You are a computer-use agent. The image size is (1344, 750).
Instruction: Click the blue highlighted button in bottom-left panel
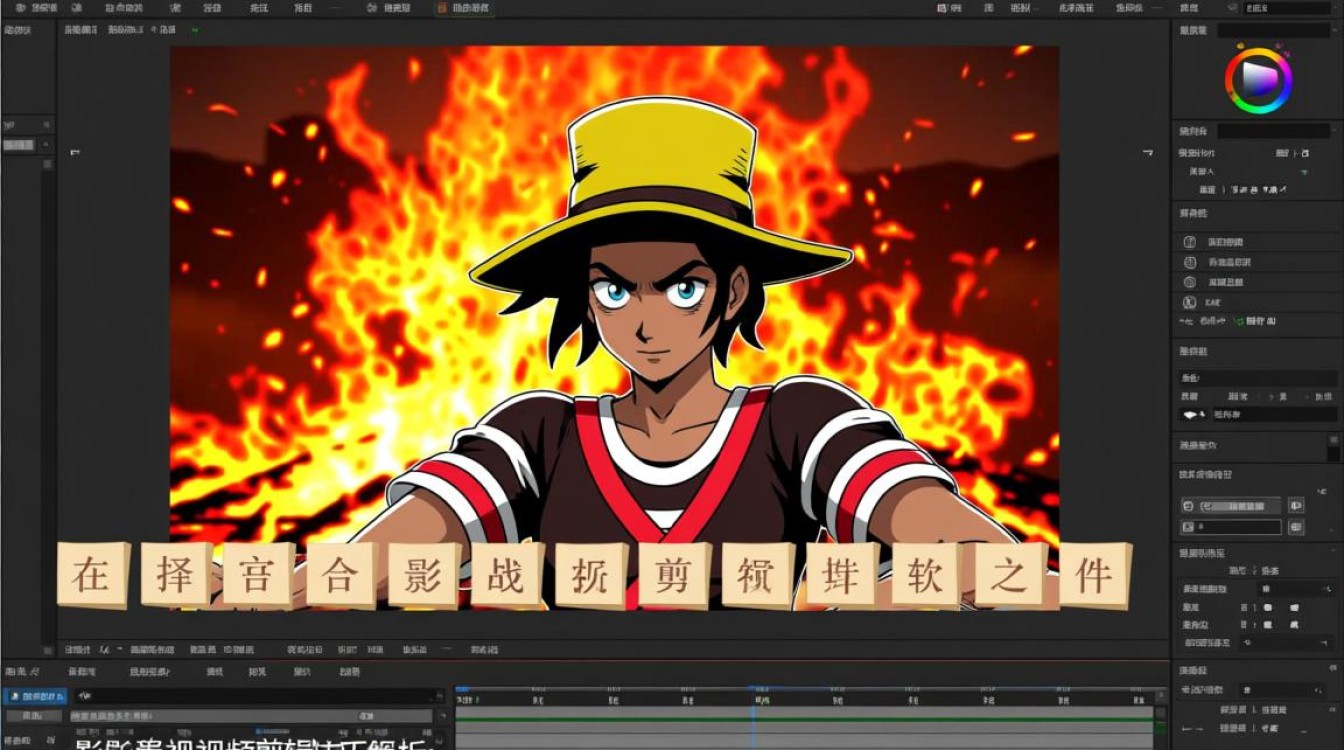(x=34, y=696)
